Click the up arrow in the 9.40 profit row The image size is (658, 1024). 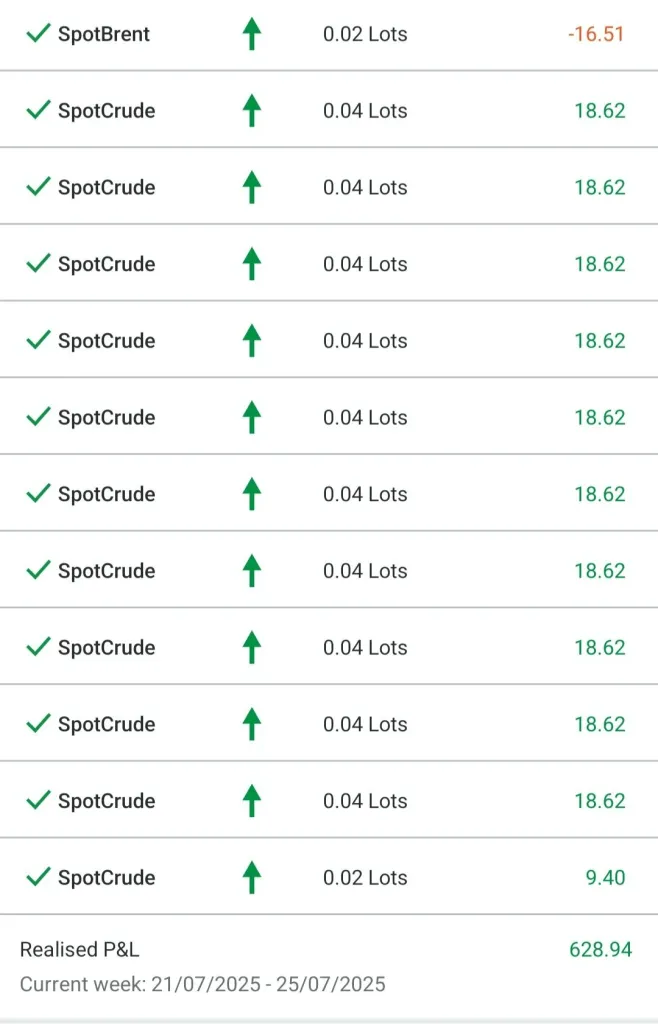click(x=252, y=878)
